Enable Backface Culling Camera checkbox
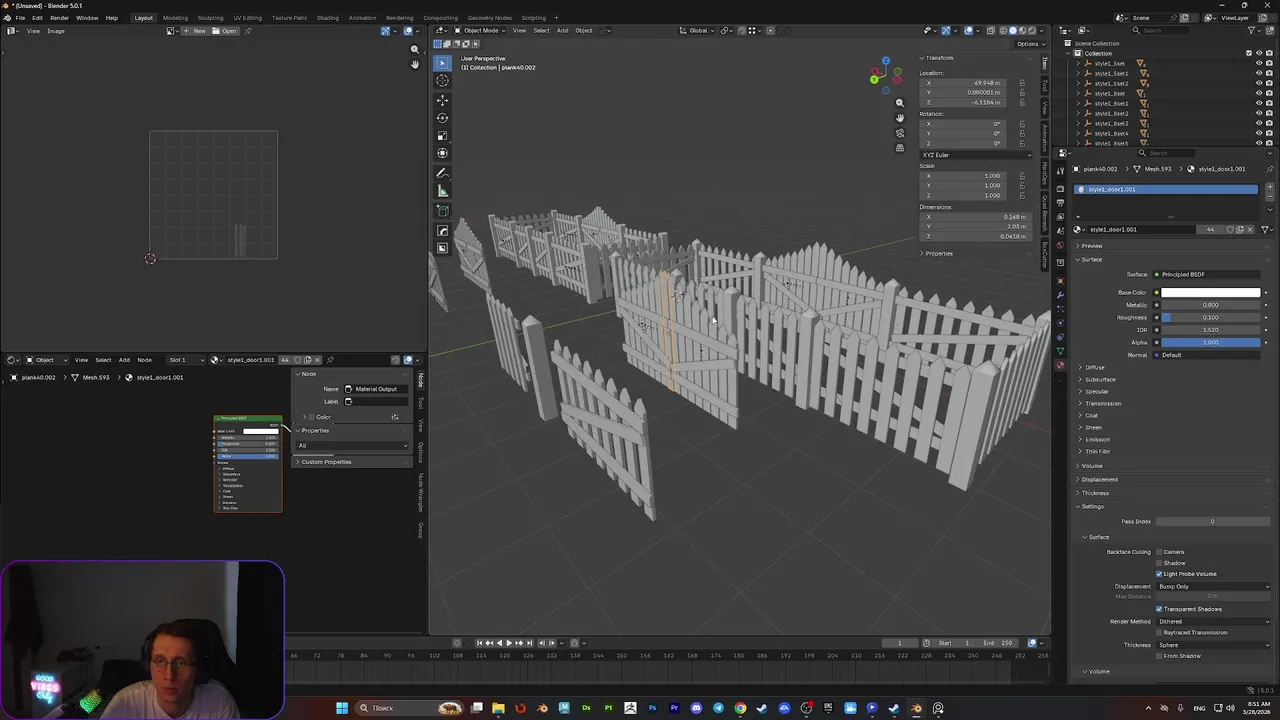The height and width of the screenshot is (720, 1280). pos(1159,552)
